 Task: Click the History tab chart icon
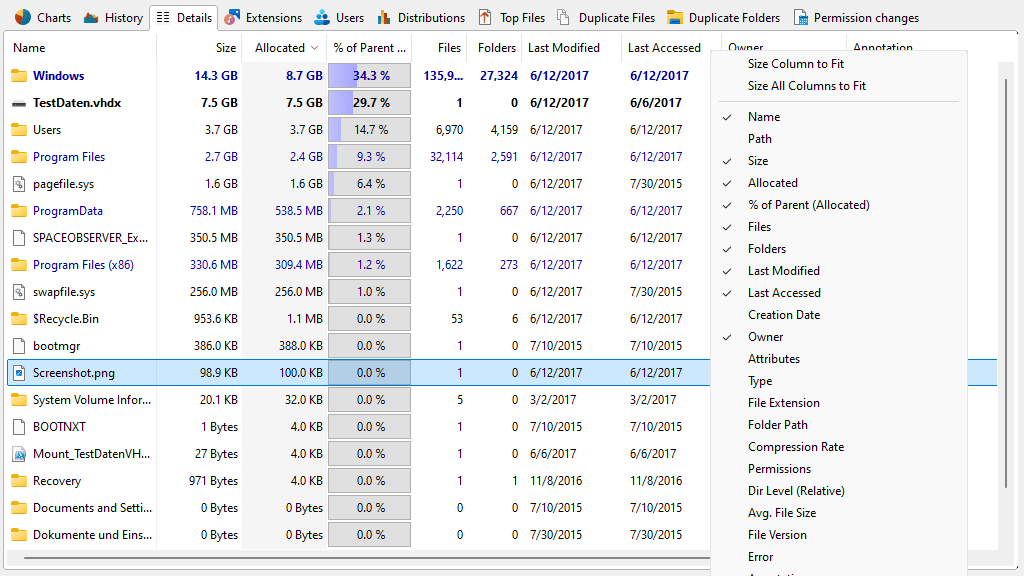pos(92,17)
